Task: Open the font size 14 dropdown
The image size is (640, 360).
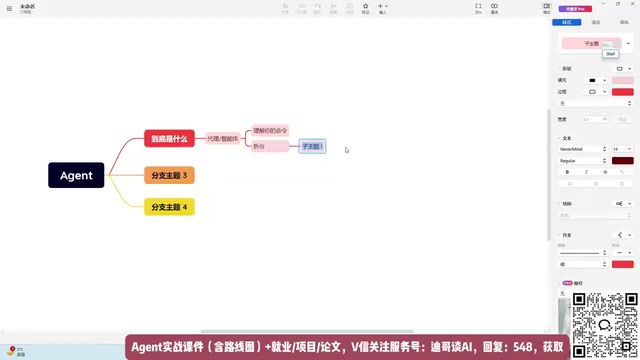Action: 622,149
